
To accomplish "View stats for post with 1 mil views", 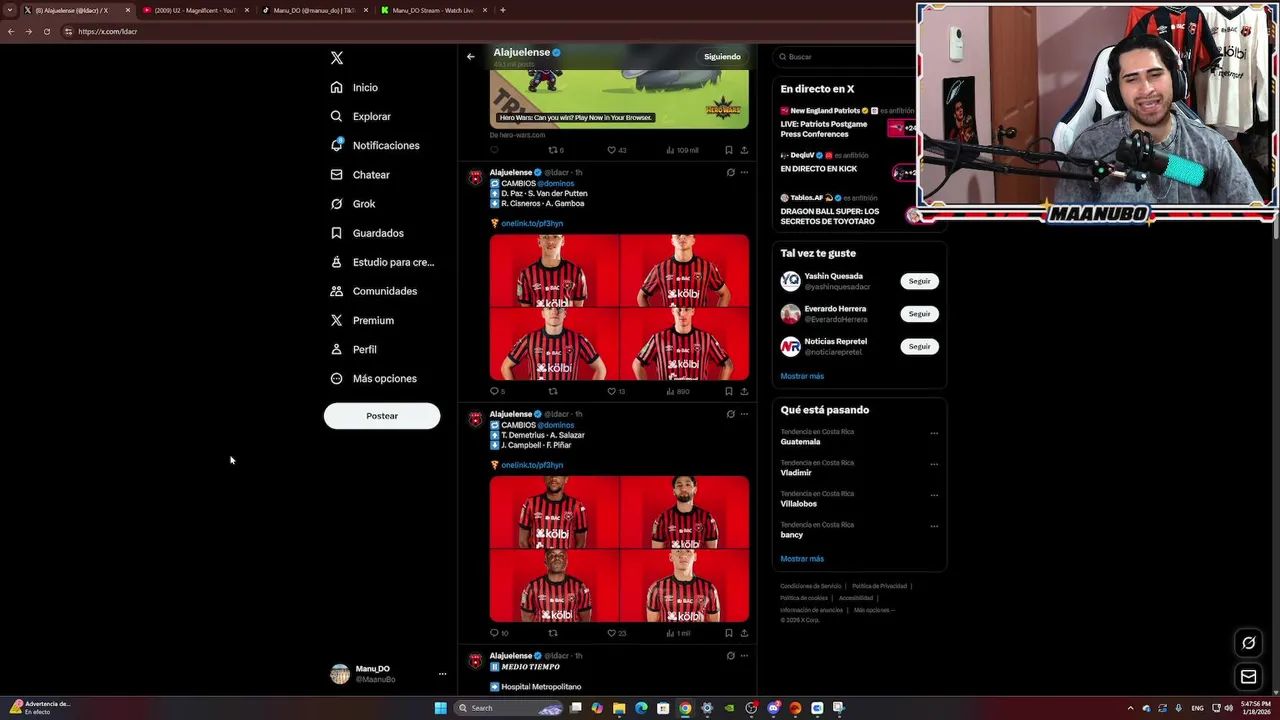I will [x=678, y=633].
